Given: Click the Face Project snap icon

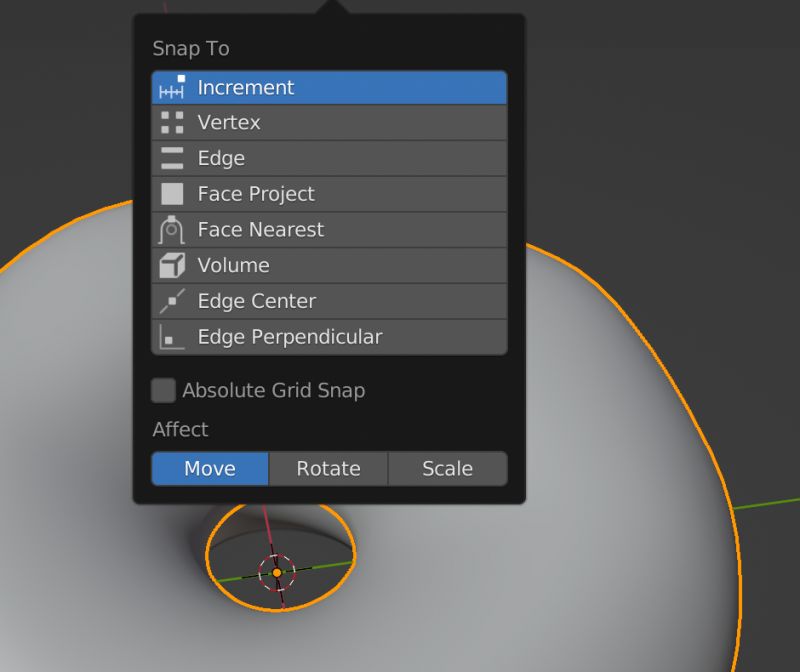Looking at the screenshot, I should click(170, 193).
